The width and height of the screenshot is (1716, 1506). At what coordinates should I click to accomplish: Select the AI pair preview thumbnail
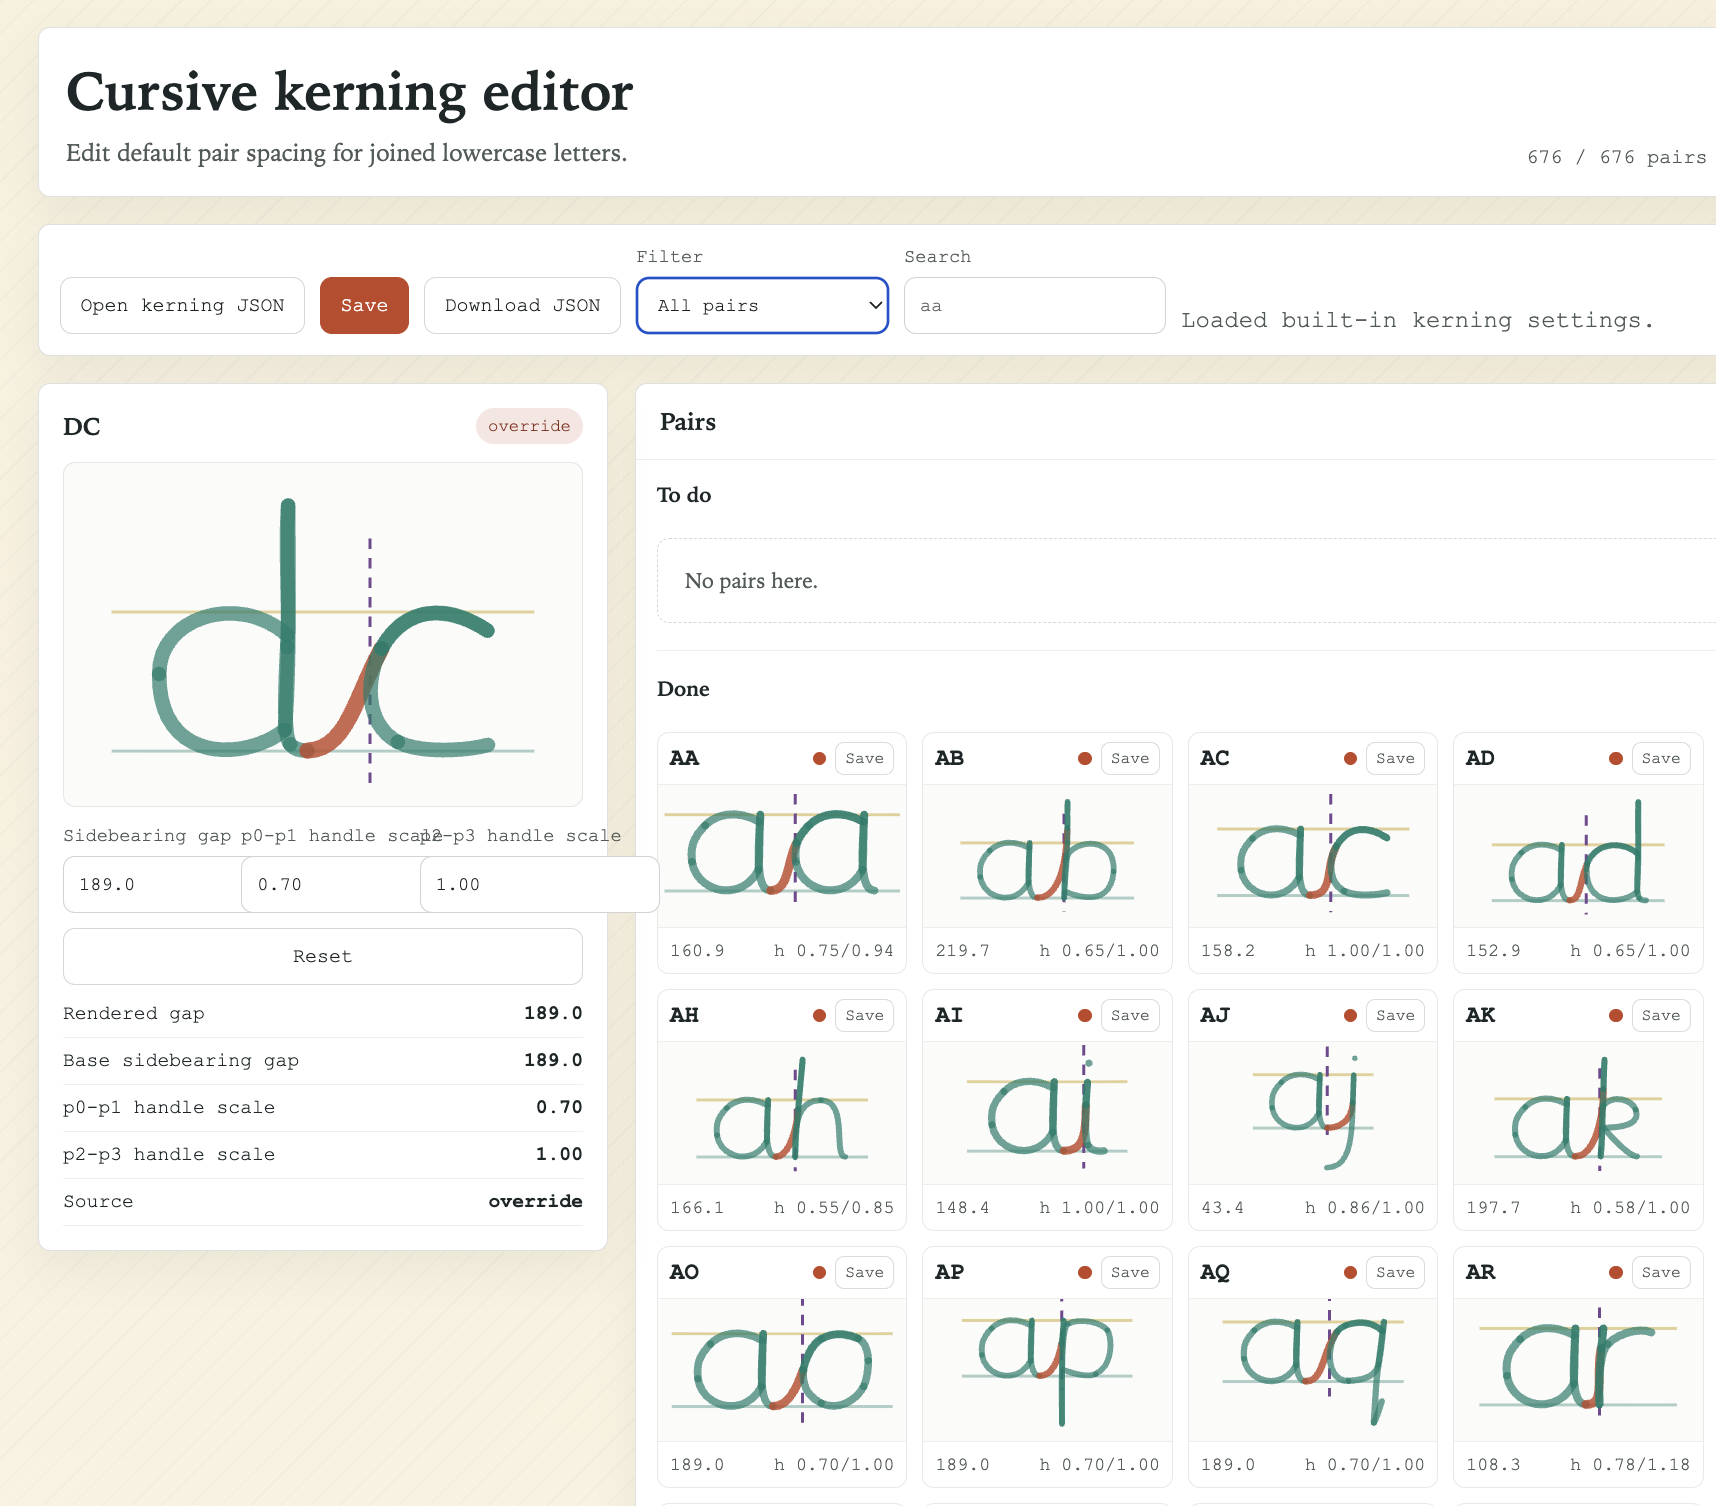point(1047,1113)
